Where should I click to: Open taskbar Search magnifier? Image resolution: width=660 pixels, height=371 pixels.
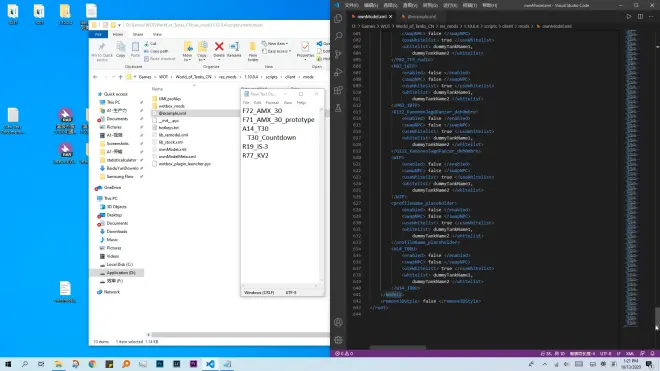pyautogui.click(x=24, y=364)
